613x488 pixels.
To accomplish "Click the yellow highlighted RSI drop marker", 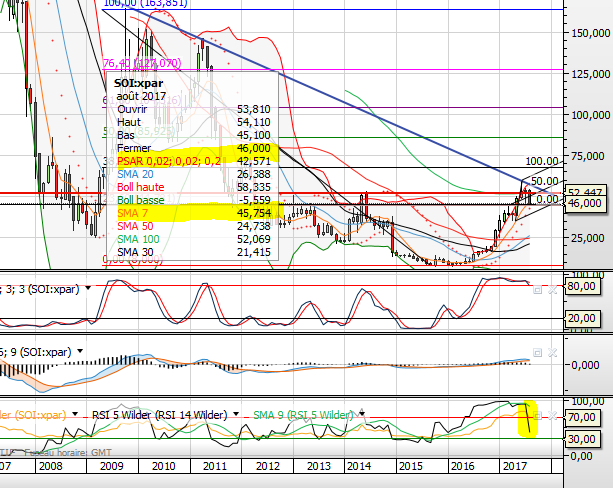I will (527, 418).
